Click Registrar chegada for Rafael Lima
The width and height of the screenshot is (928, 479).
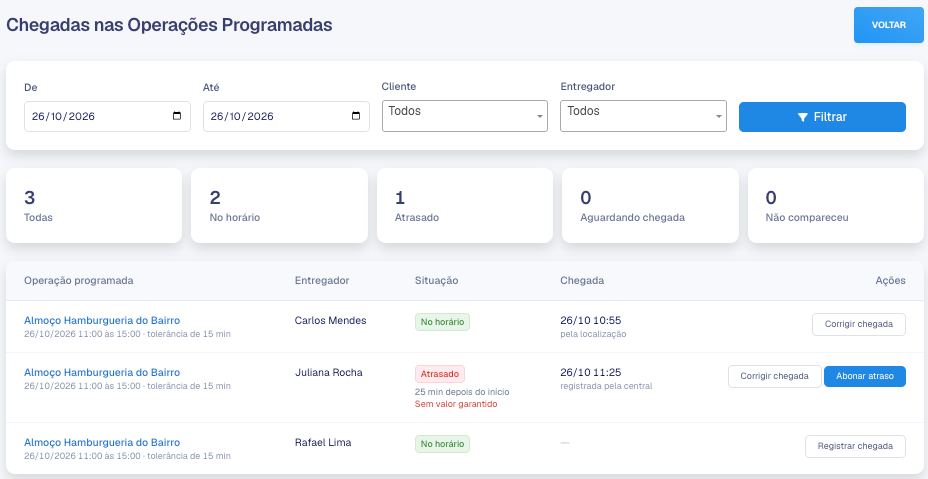[855, 446]
